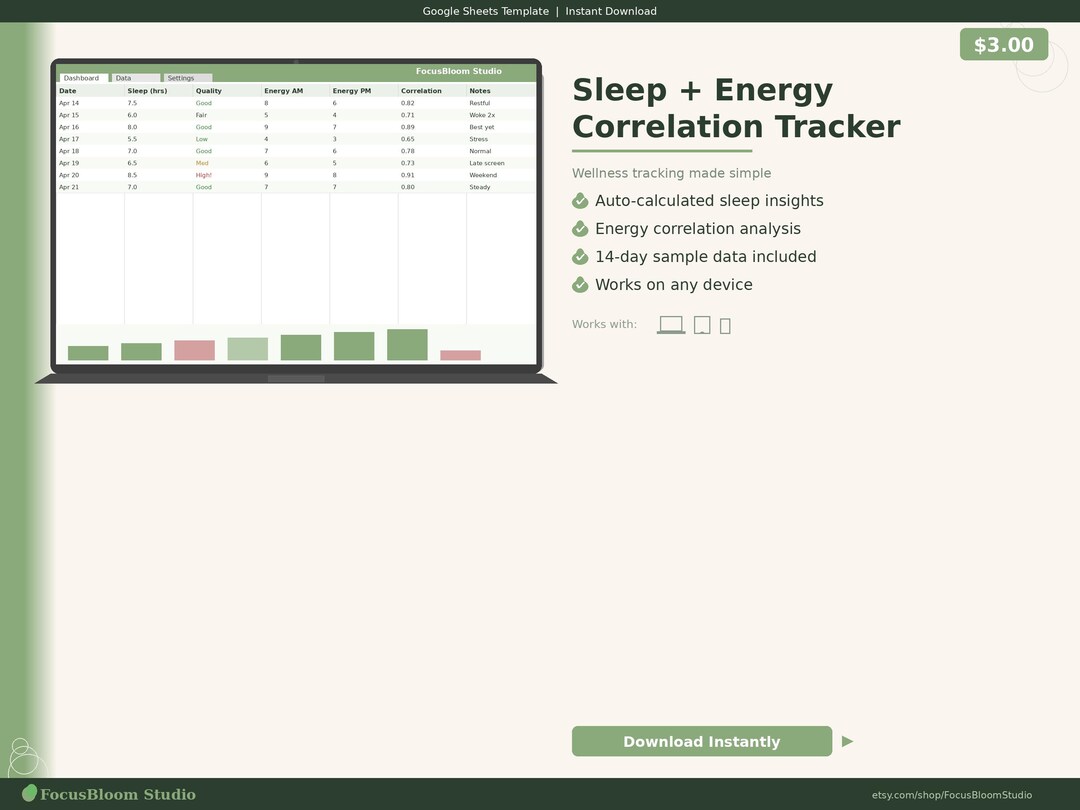The height and width of the screenshot is (810, 1080).
Task: Click the 'Low' quality cell
Action: (x=201, y=139)
